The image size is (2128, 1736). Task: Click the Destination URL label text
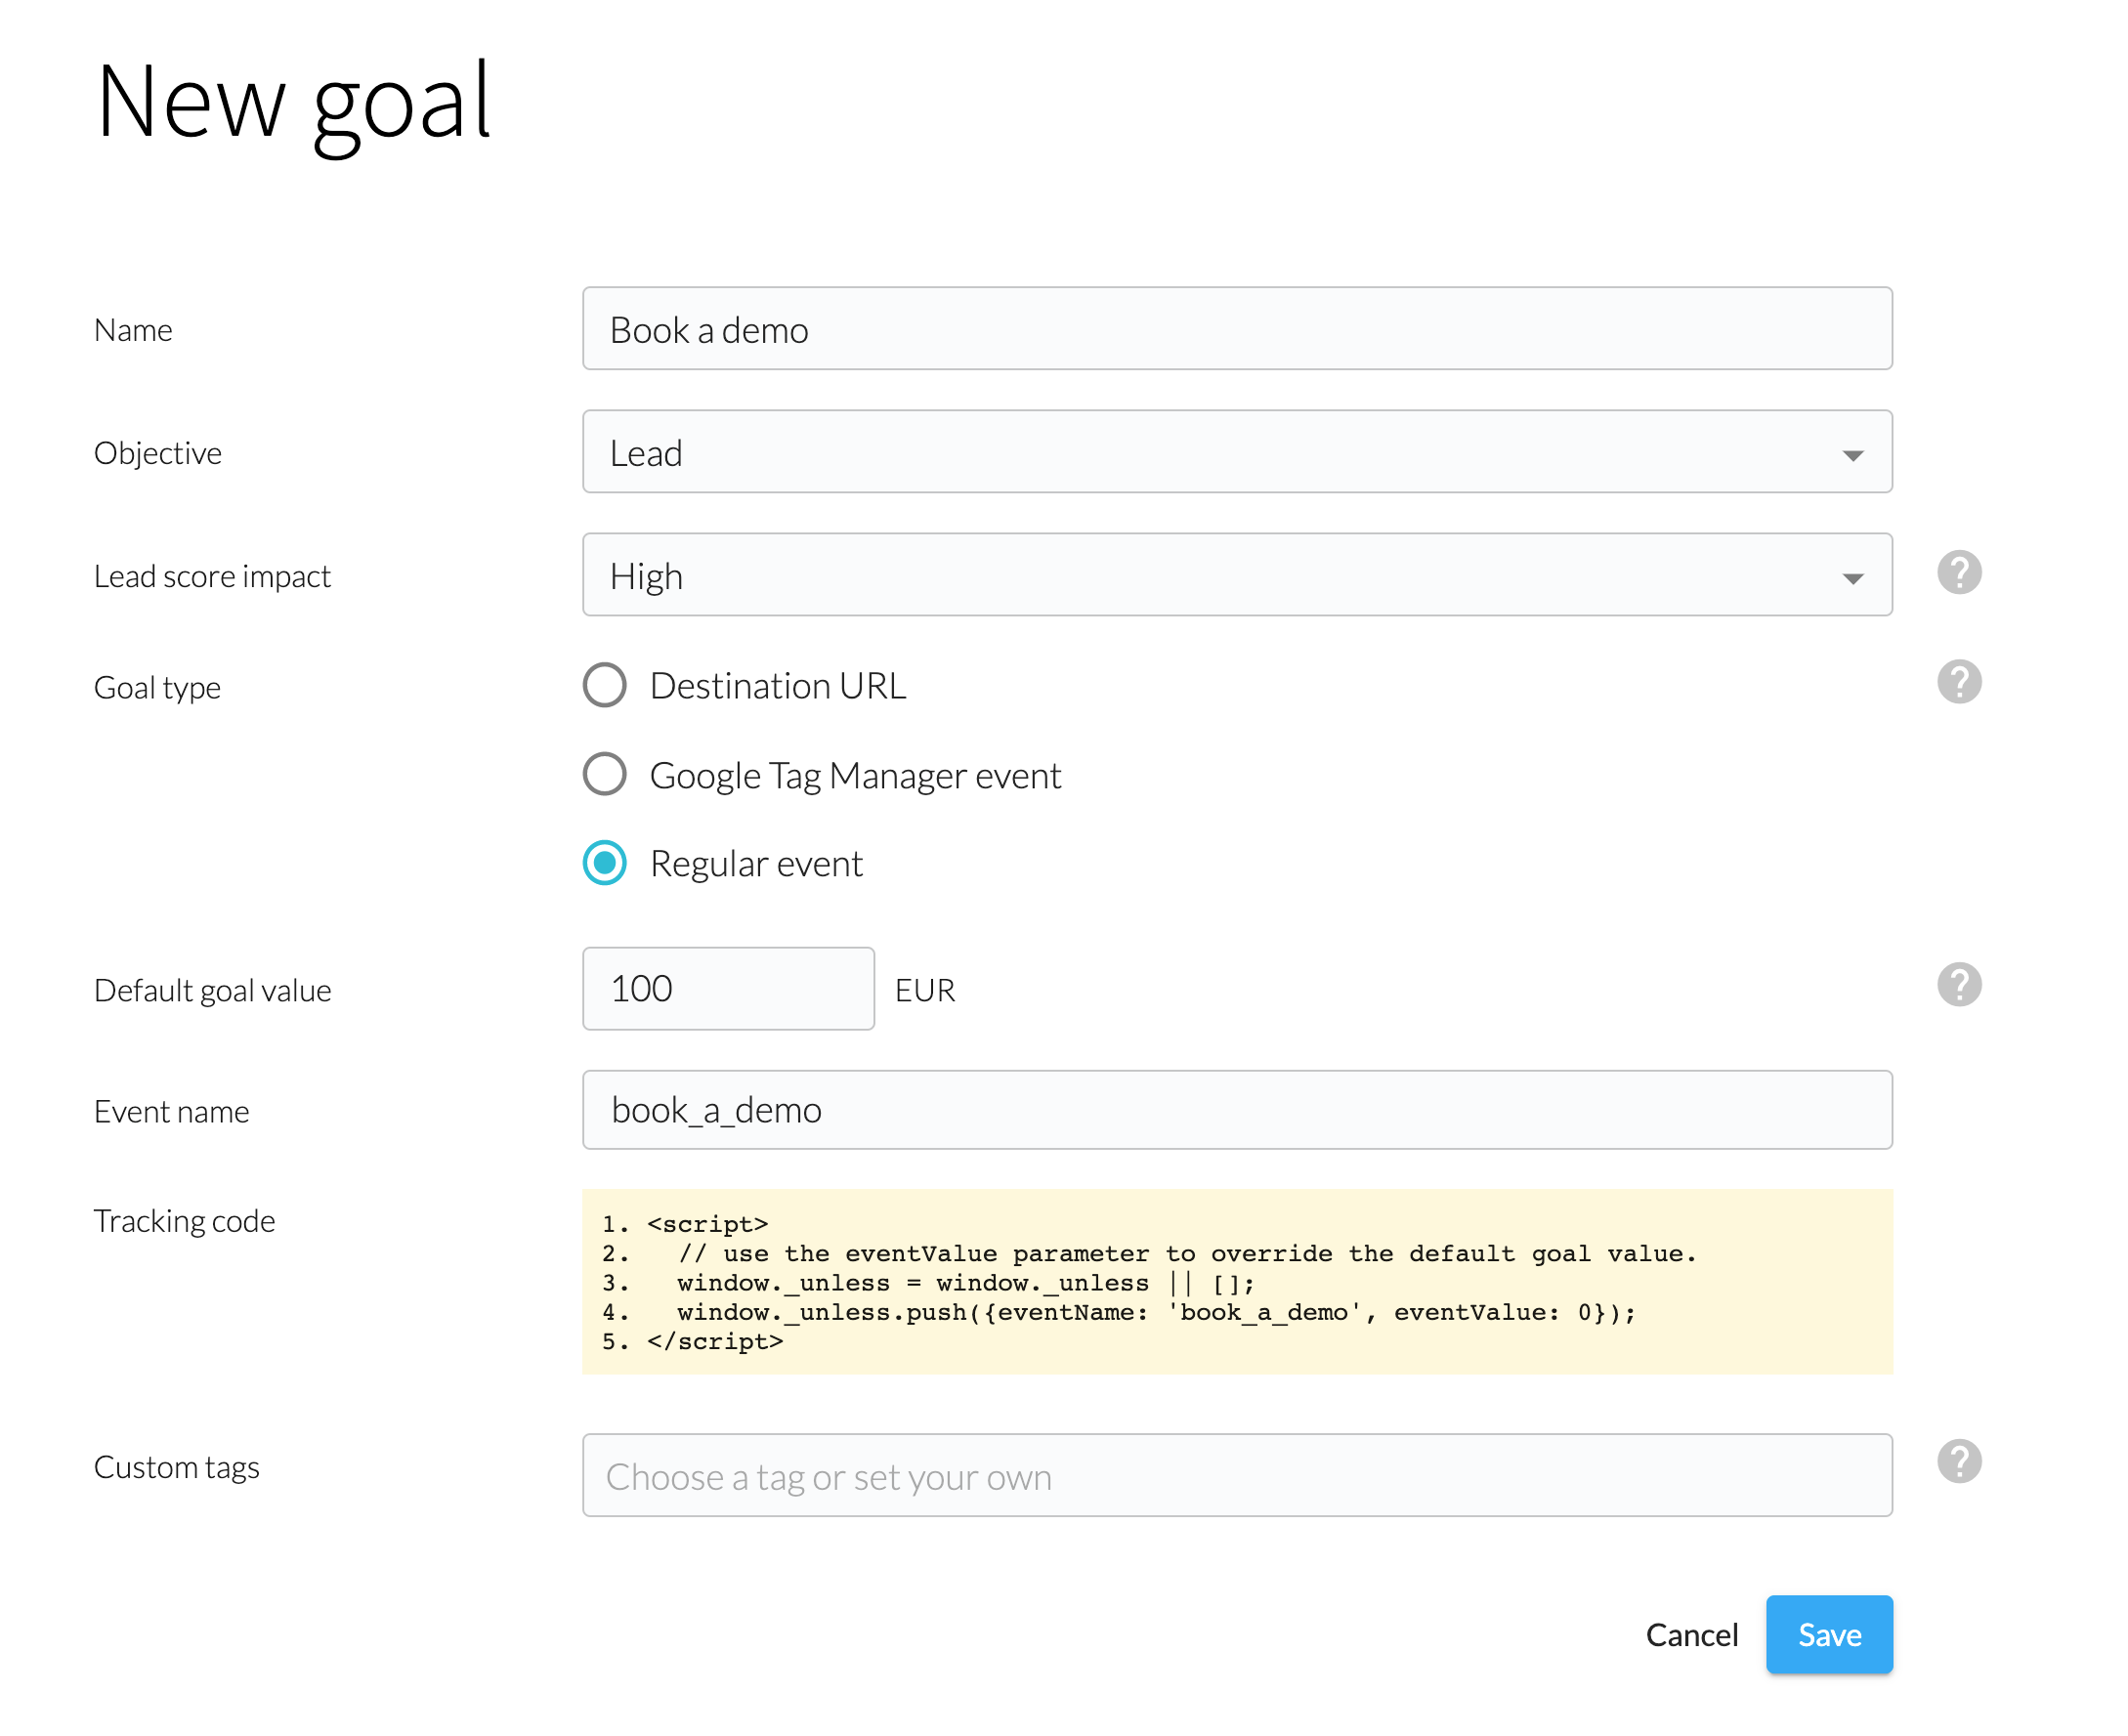click(778, 686)
